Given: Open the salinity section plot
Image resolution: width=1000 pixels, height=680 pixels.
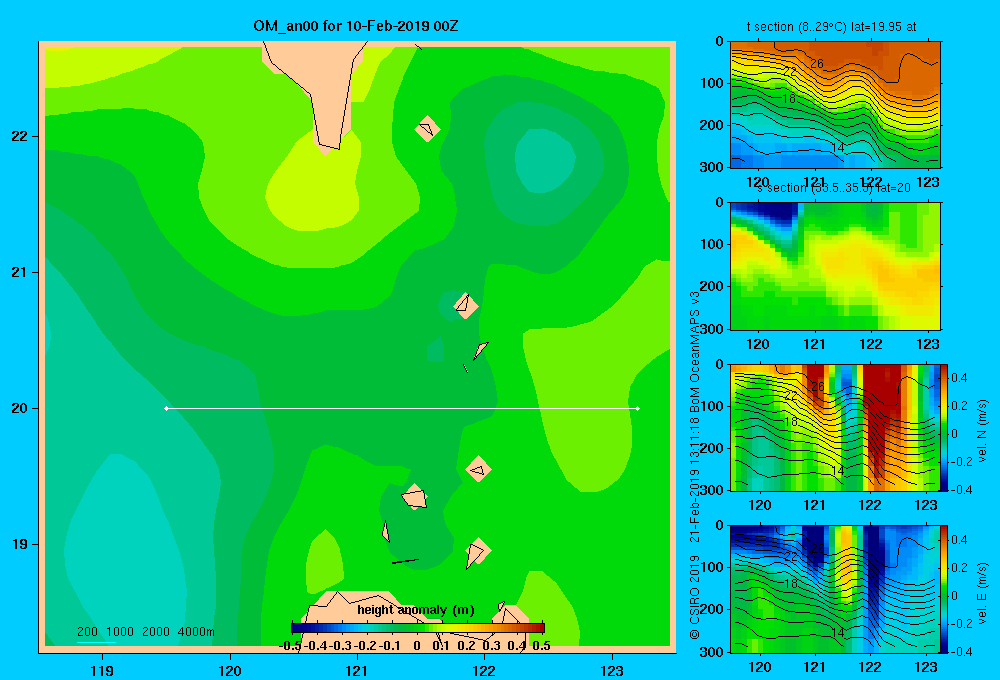Looking at the screenshot, I should click(x=835, y=266).
